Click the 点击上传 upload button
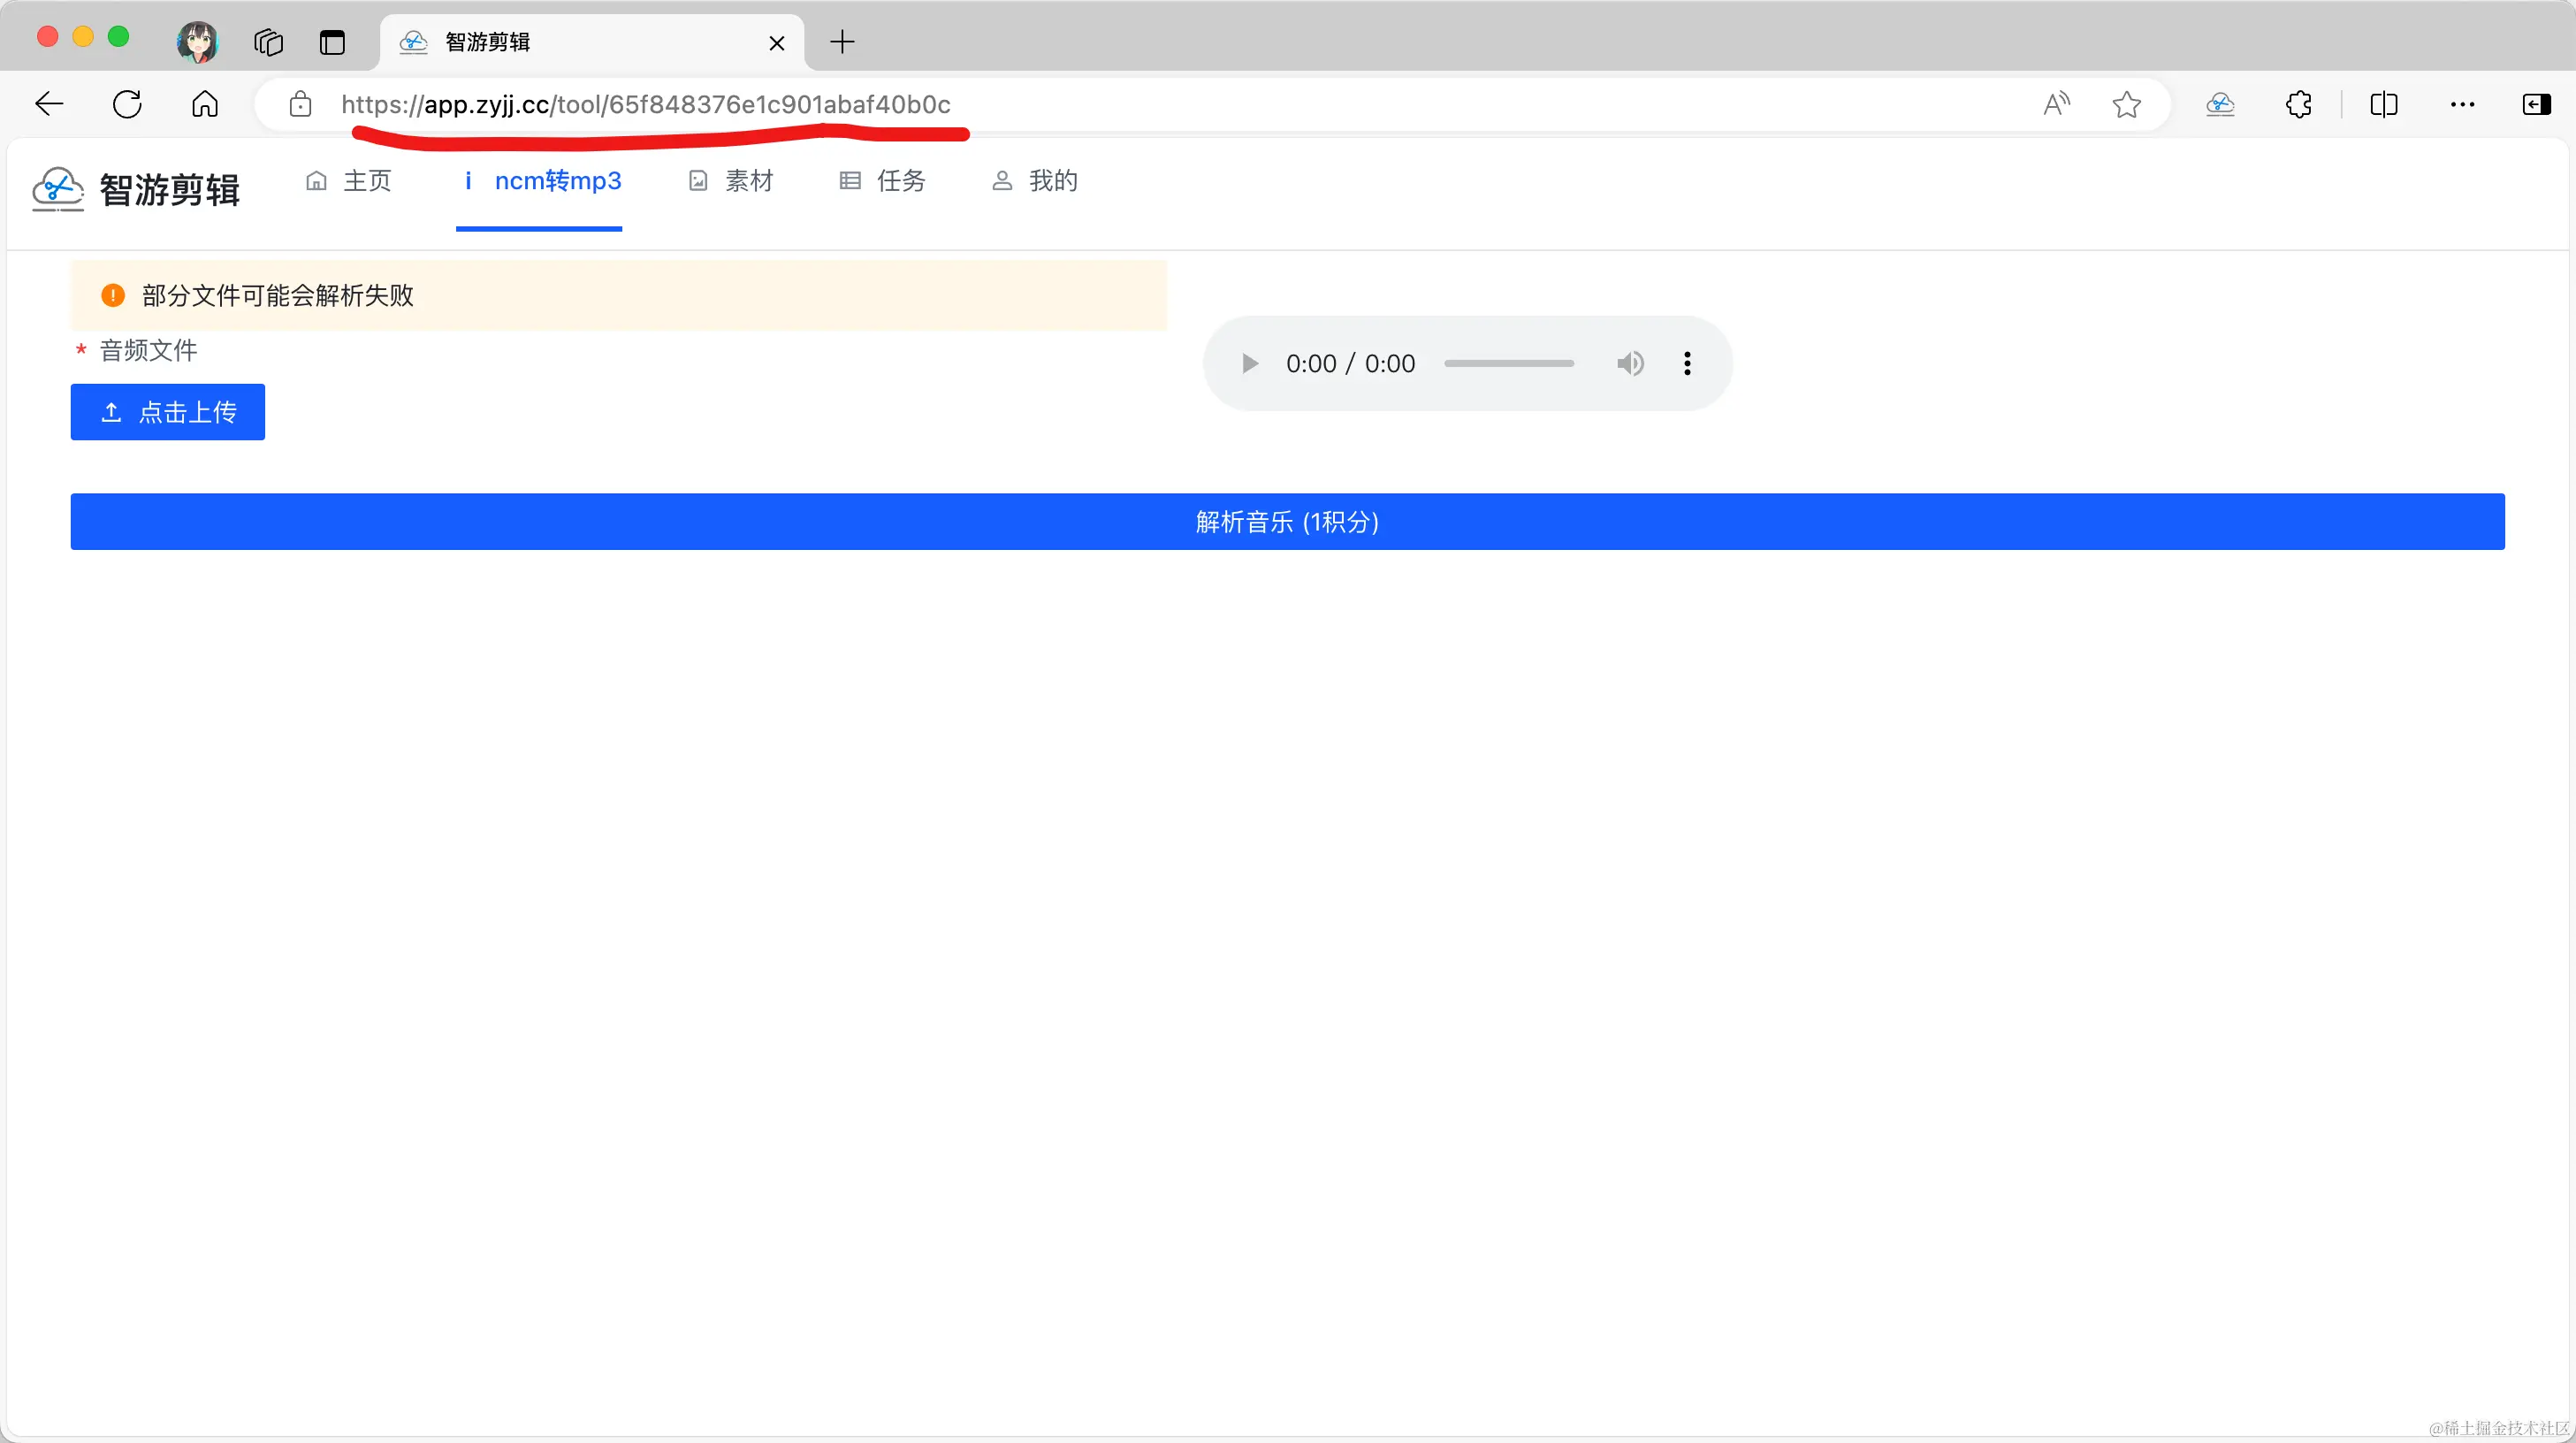Viewport: 2576px width, 1443px height. 168,412
